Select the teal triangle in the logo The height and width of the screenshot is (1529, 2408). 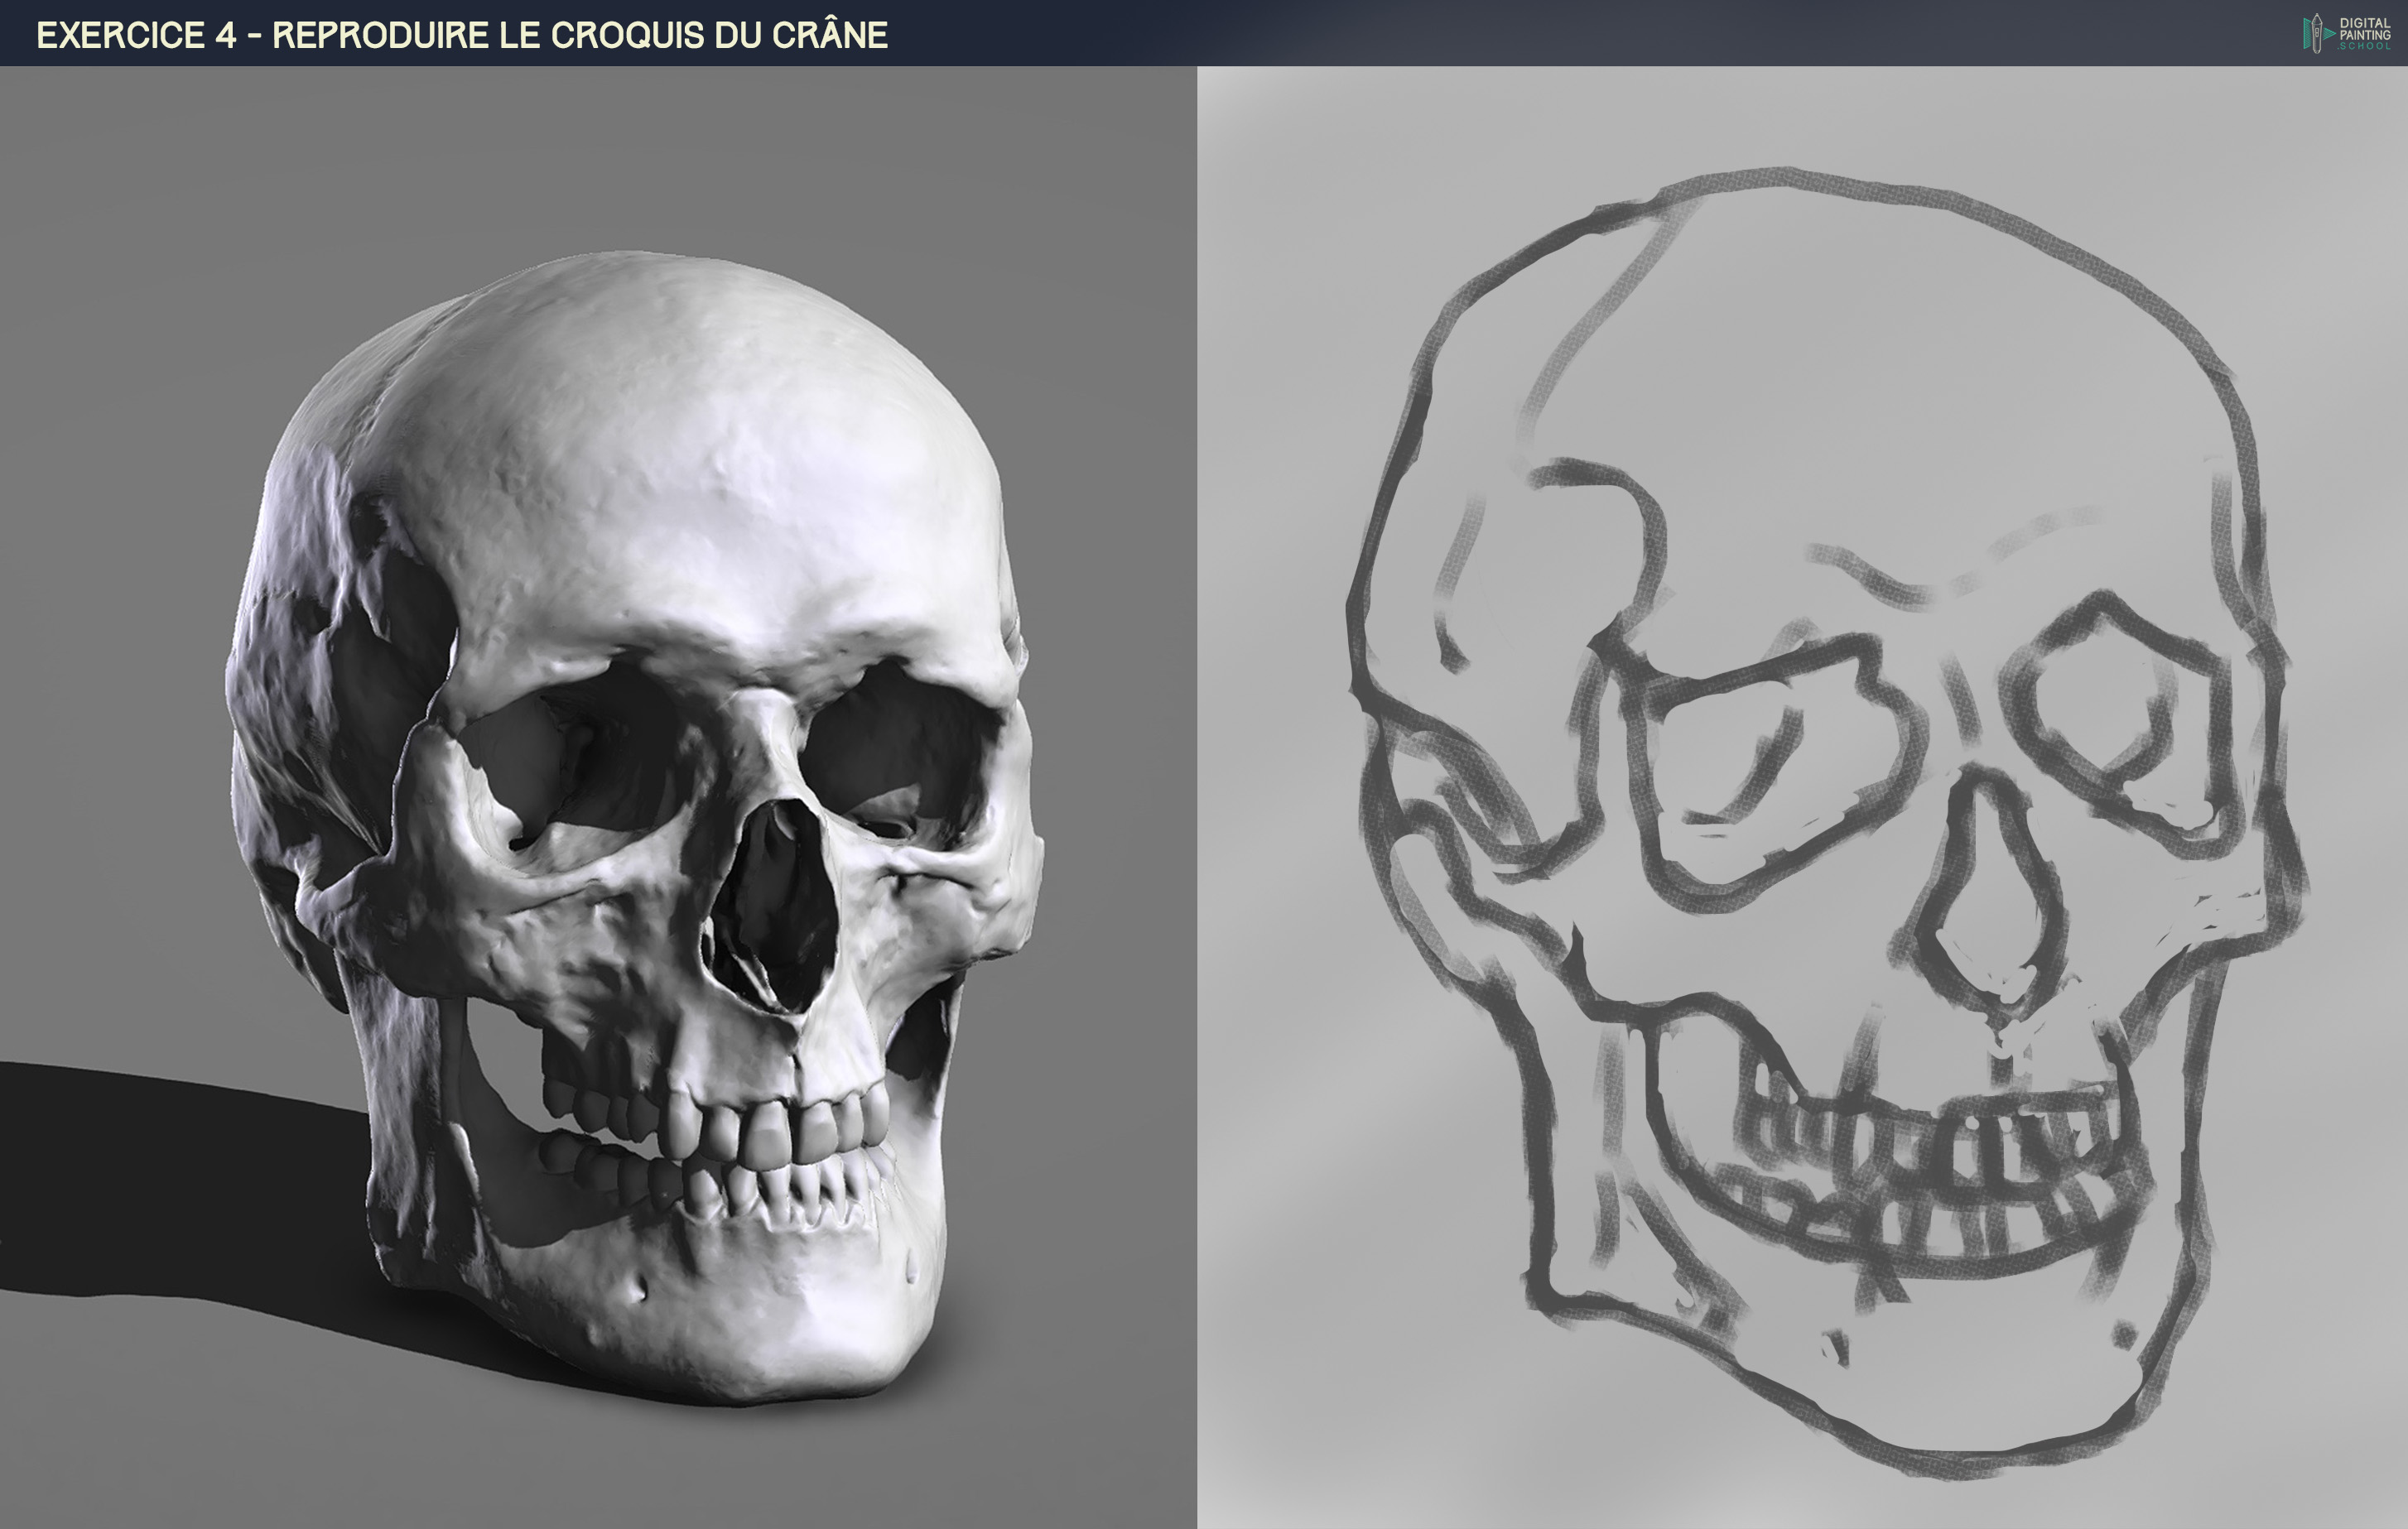2328,33
